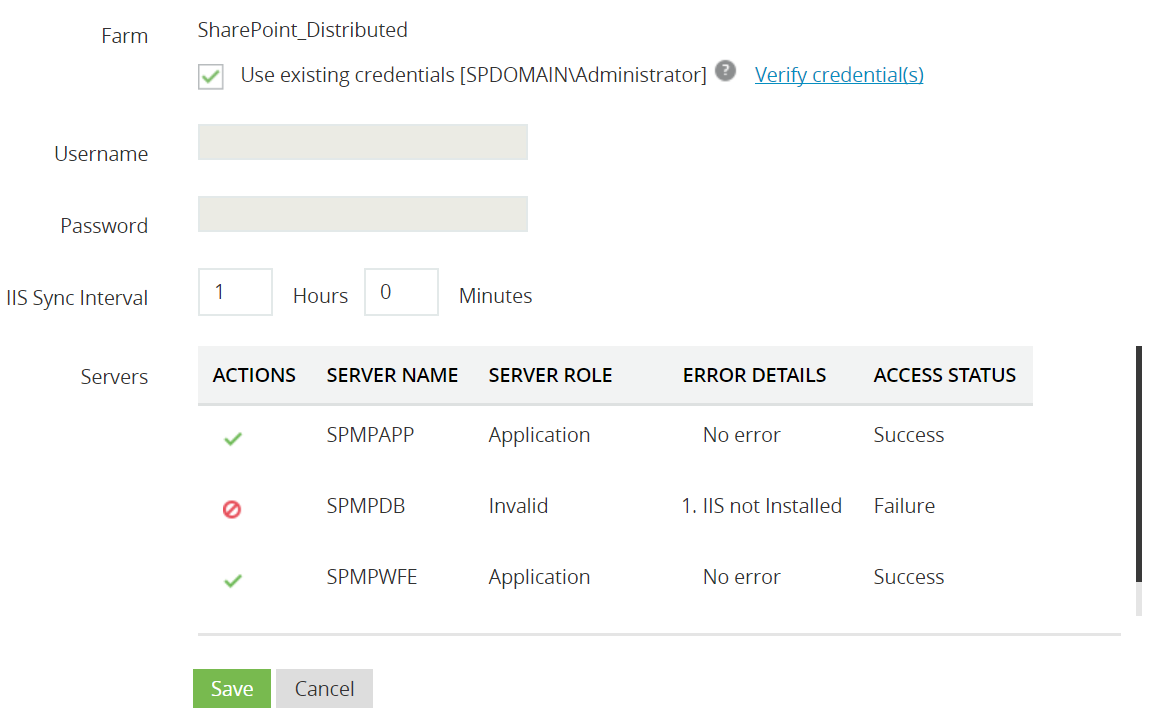Screen dimensions: 1162x717
Task: Click the red blocked icon for SPMPDB
Action: tap(232, 509)
